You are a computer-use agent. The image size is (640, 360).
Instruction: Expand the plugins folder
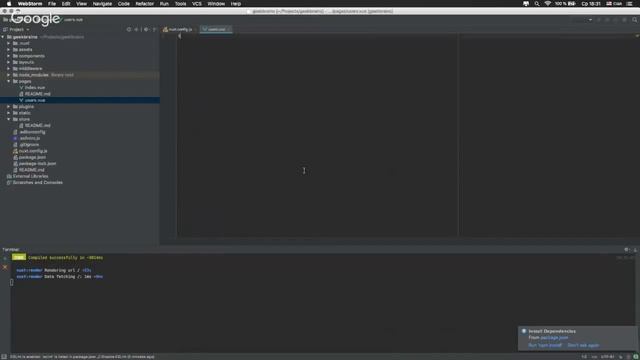[x=9, y=107]
